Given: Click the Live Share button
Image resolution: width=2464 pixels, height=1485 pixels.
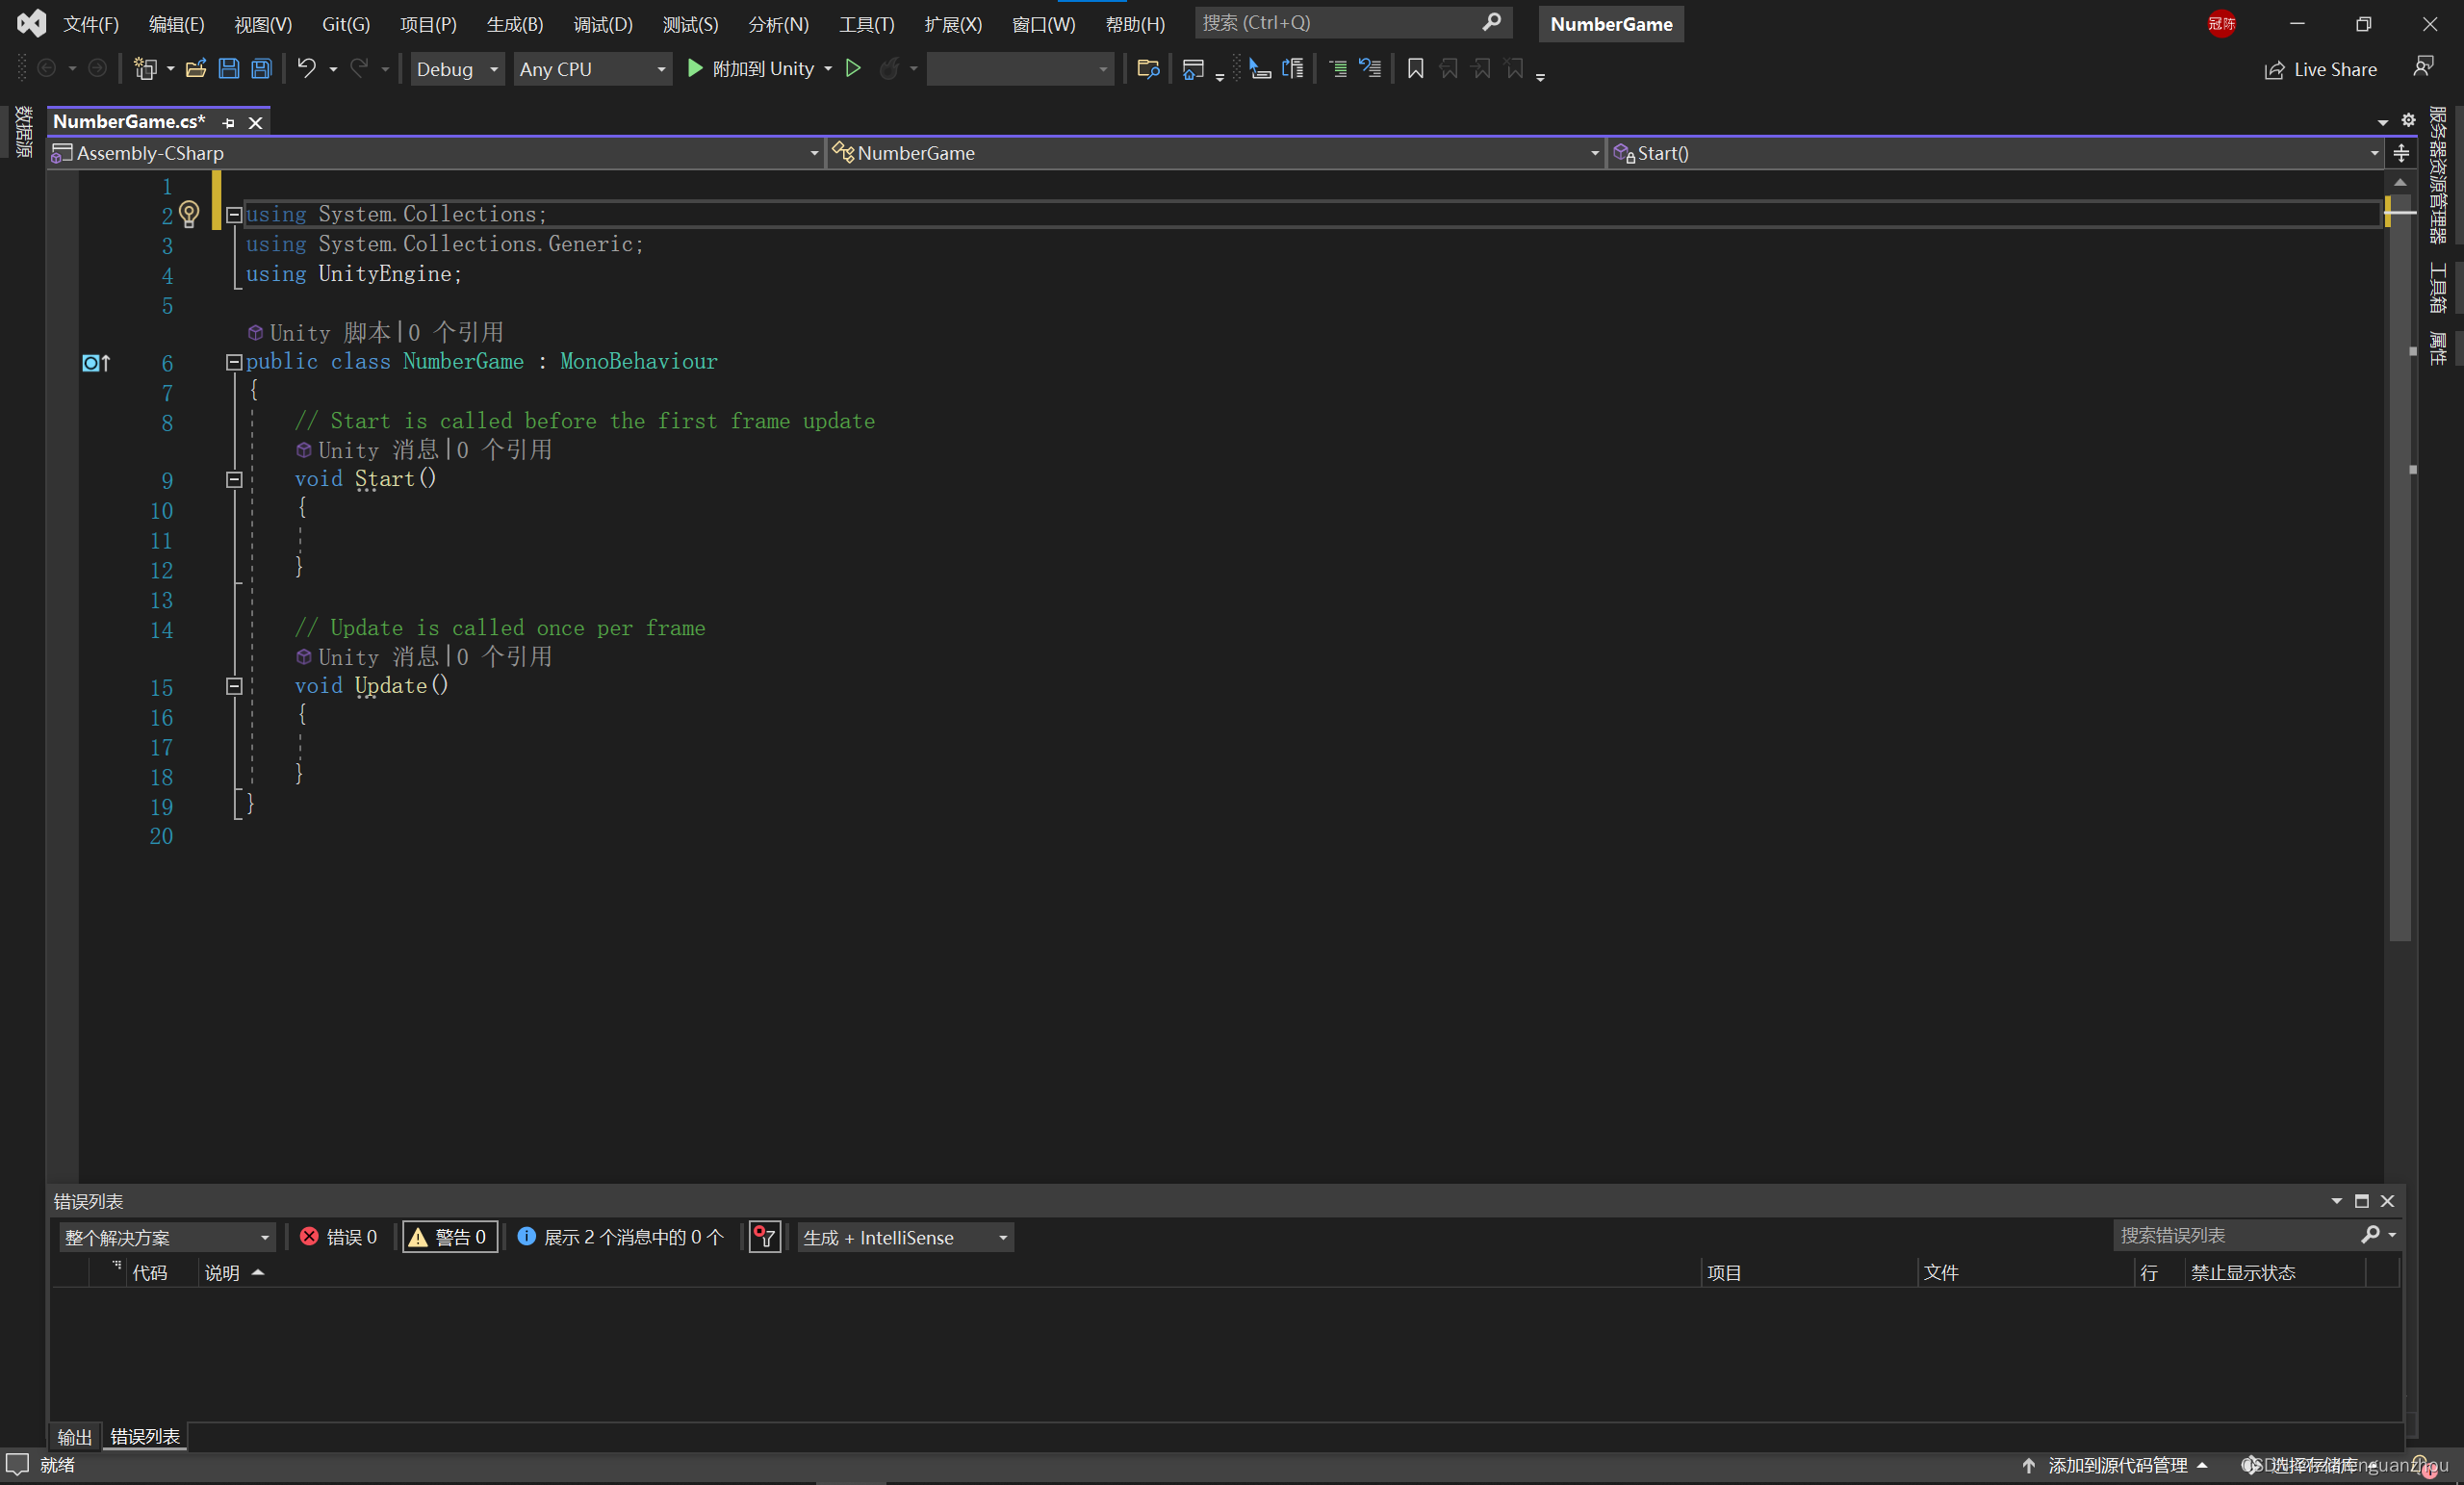Looking at the screenshot, I should [x=2320, y=69].
